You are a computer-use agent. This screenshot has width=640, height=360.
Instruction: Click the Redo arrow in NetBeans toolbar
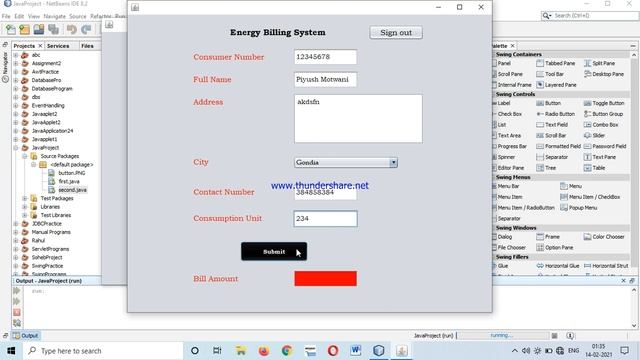pyautogui.click(x=86, y=29)
